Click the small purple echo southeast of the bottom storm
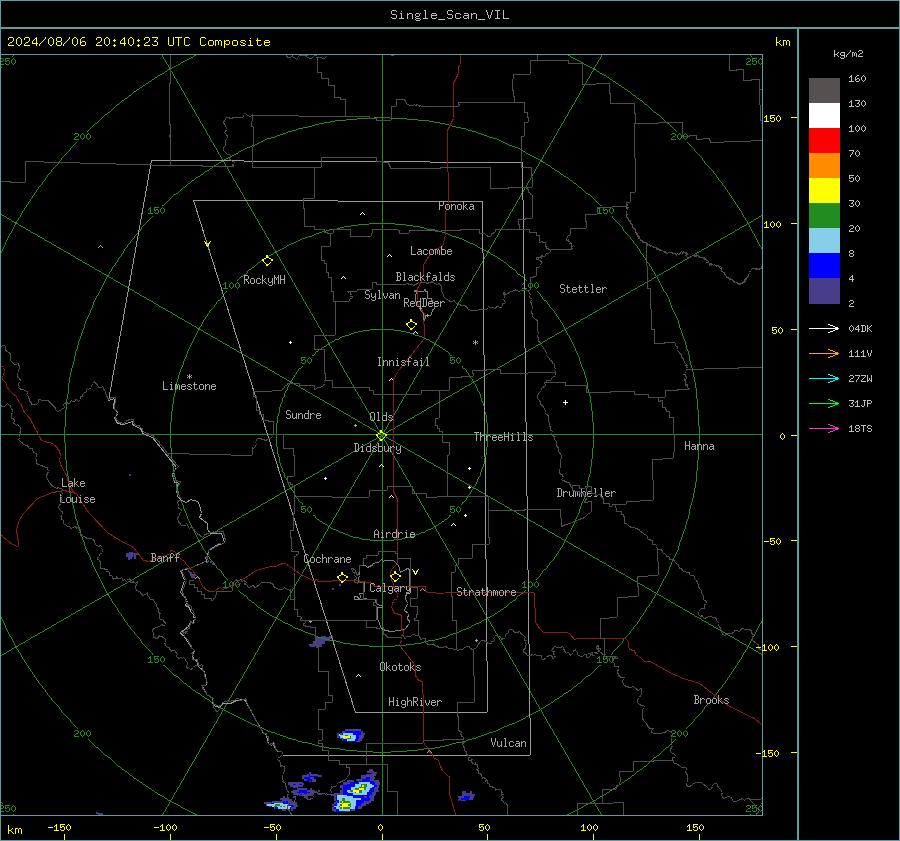The width and height of the screenshot is (900, 841). (466, 796)
